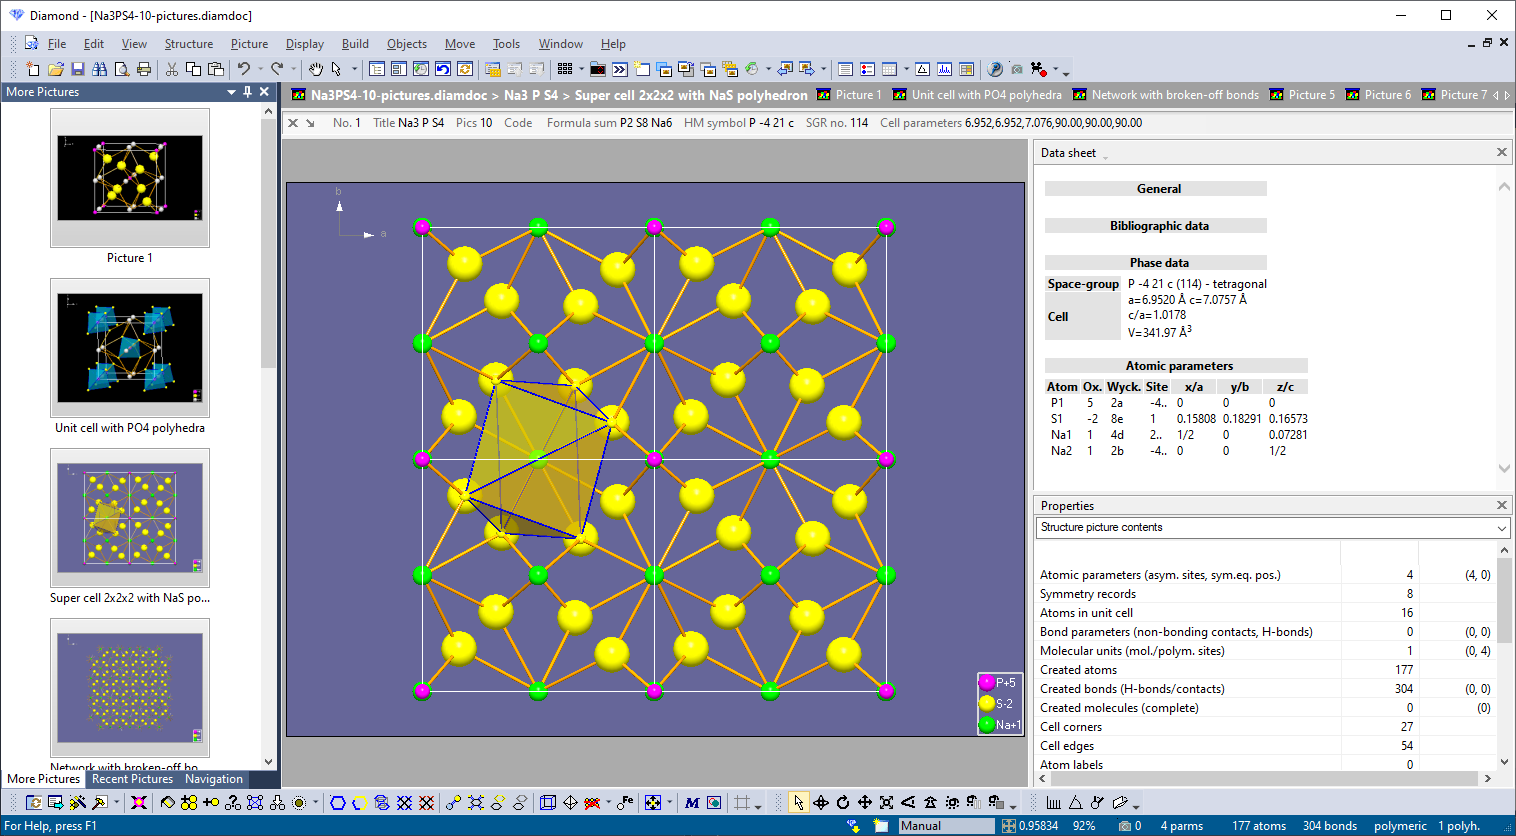The height and width of the screenshot is (836, 1516).
Task: Click the Code link in the info bar
Action: (518, 123)
